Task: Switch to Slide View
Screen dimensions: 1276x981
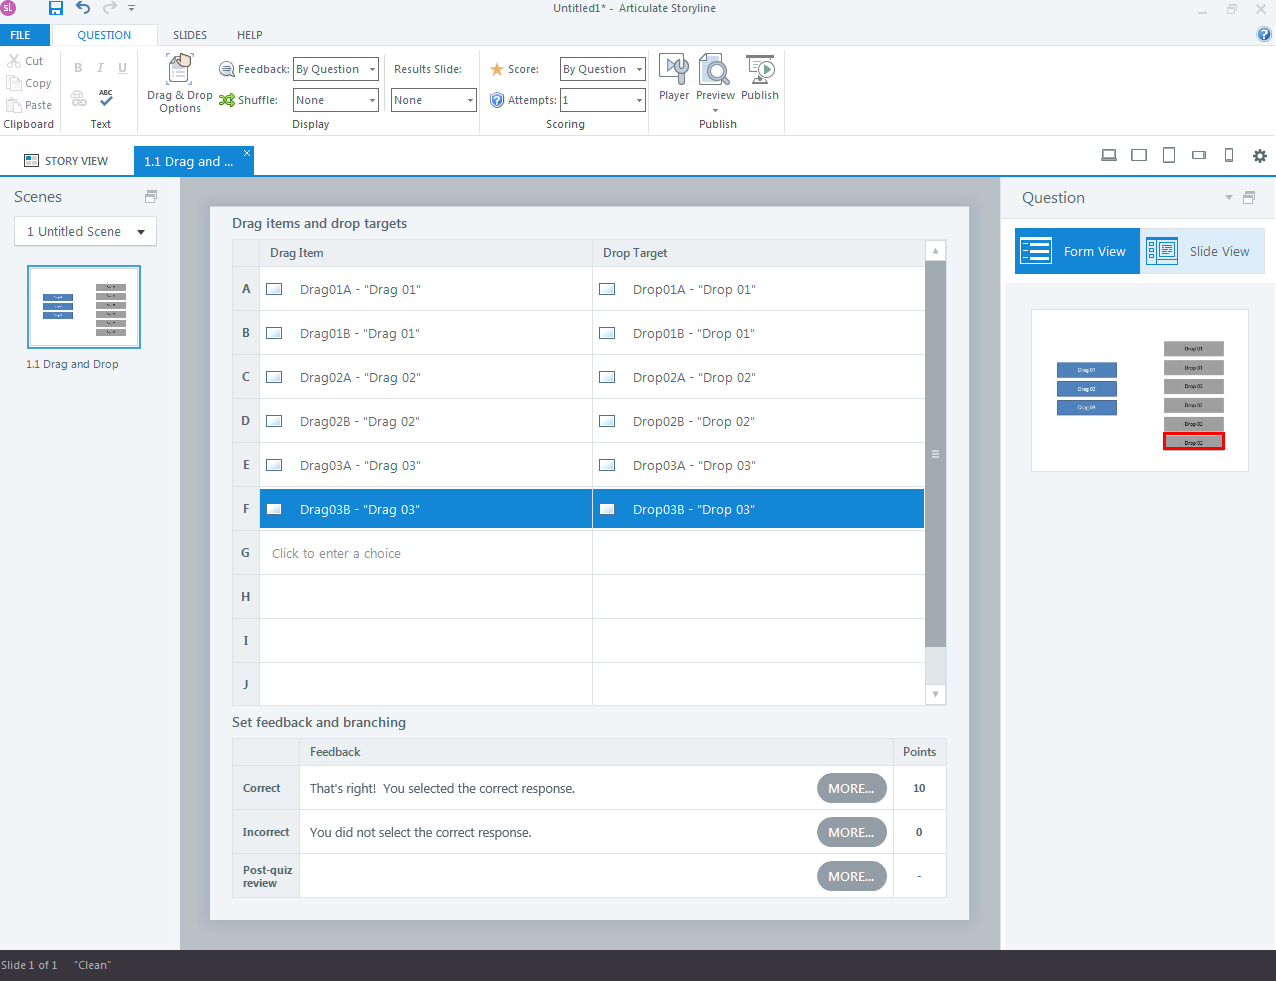Action: tap(1203, 251)
